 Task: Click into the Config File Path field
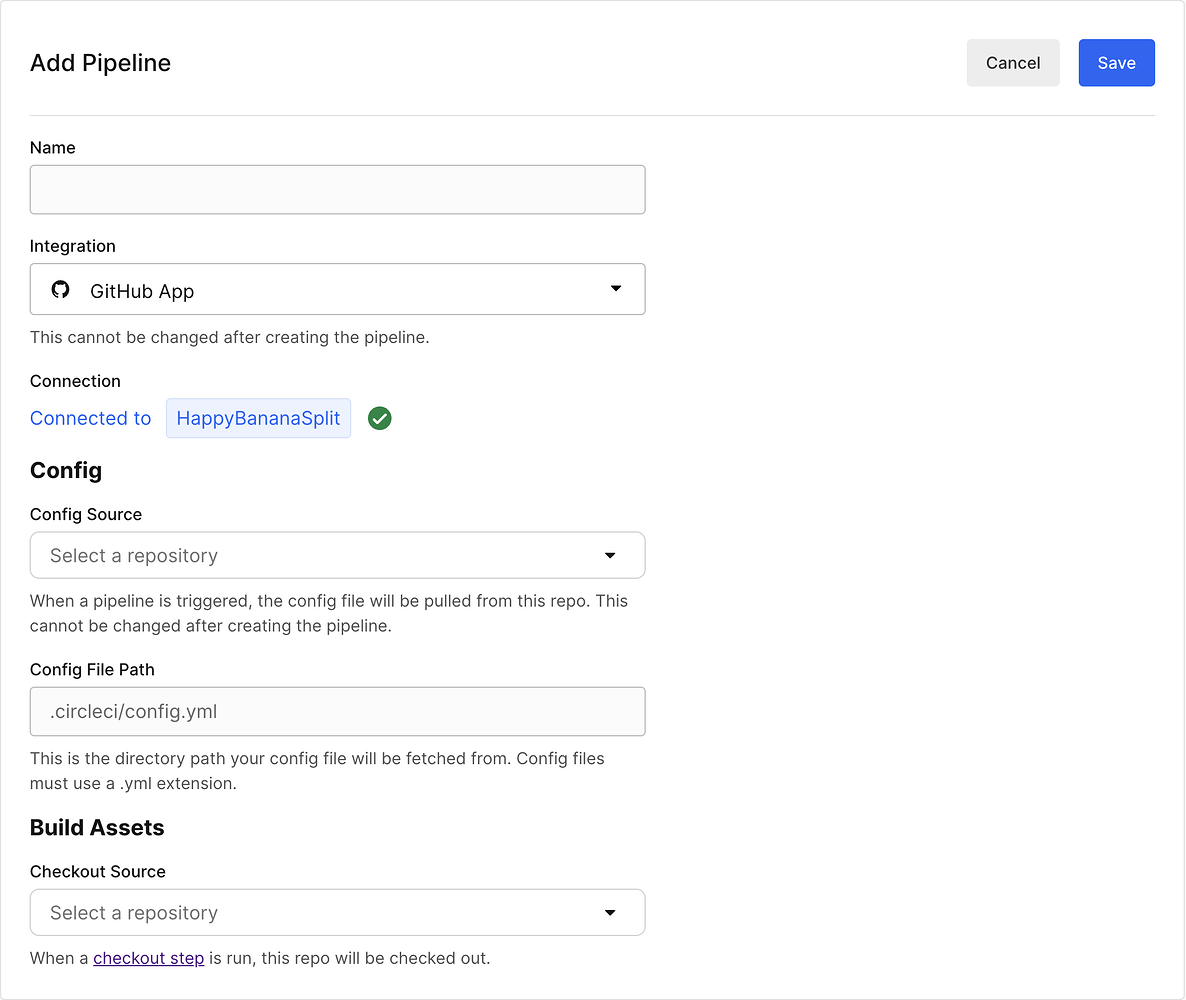tap(337, 712)
